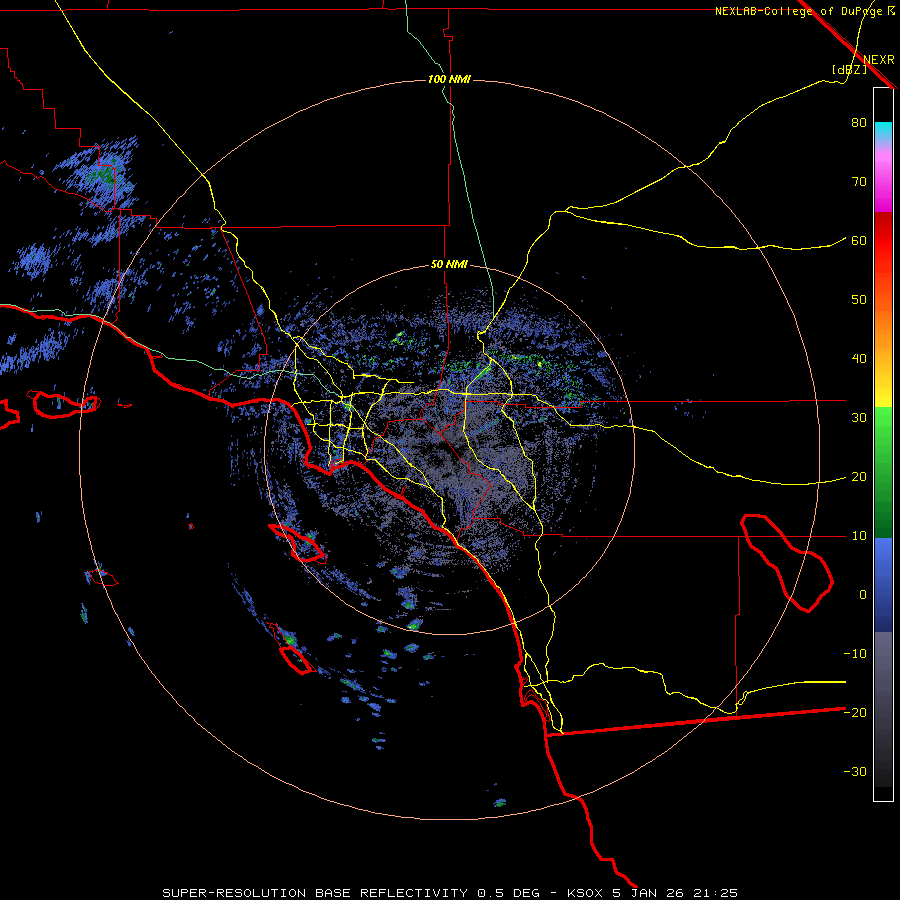Click the 60 value on the dBZ scale
Viewport: 900px width, 900px height.
[x=859, y=240]
